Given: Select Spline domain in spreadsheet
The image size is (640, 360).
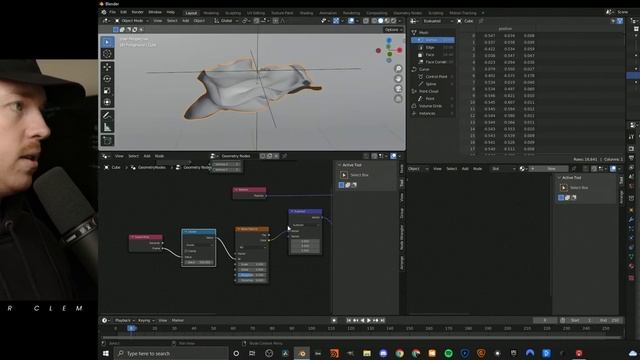Looking at the screenshot, I should tap(433, 84).
